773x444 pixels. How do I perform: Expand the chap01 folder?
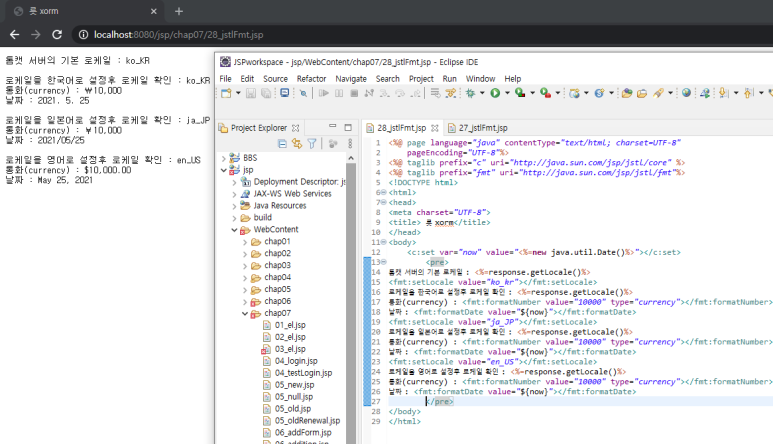coord(245,241)
